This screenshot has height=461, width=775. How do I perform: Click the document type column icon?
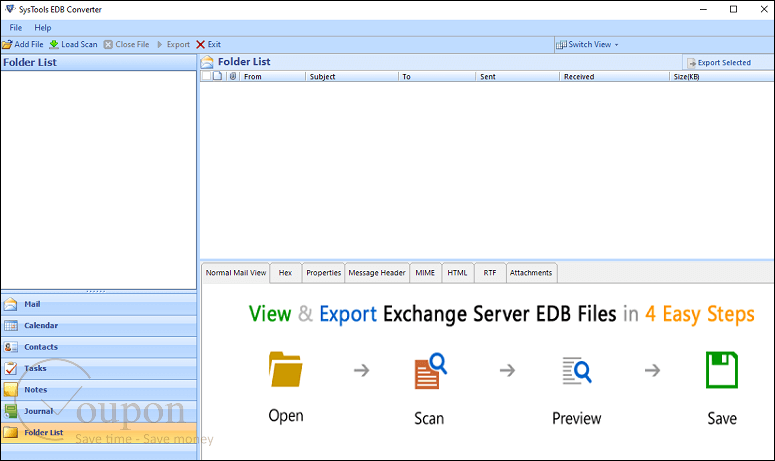217,76
